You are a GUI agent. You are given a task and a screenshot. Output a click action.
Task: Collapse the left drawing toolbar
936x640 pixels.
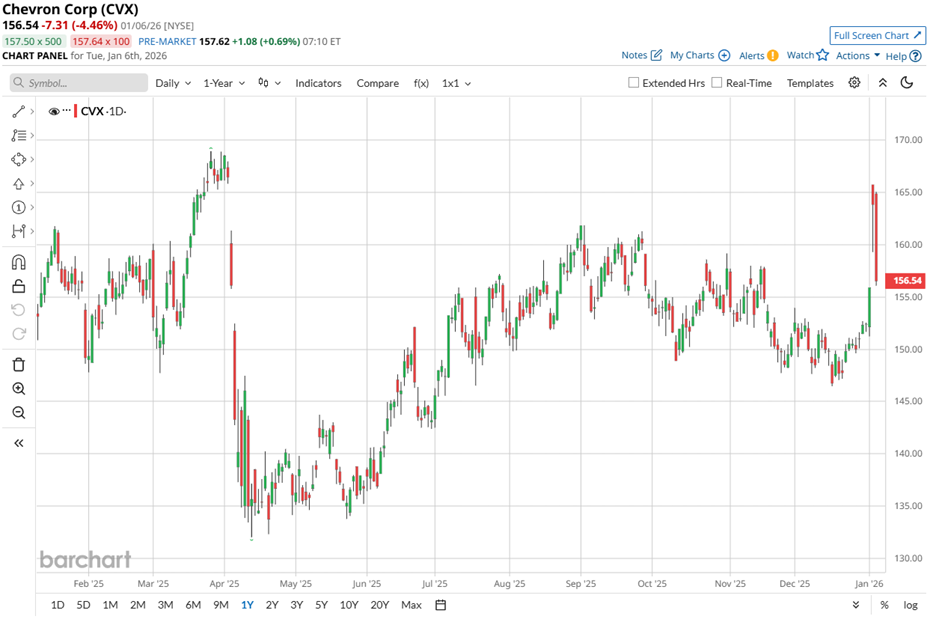coord(18,443)
